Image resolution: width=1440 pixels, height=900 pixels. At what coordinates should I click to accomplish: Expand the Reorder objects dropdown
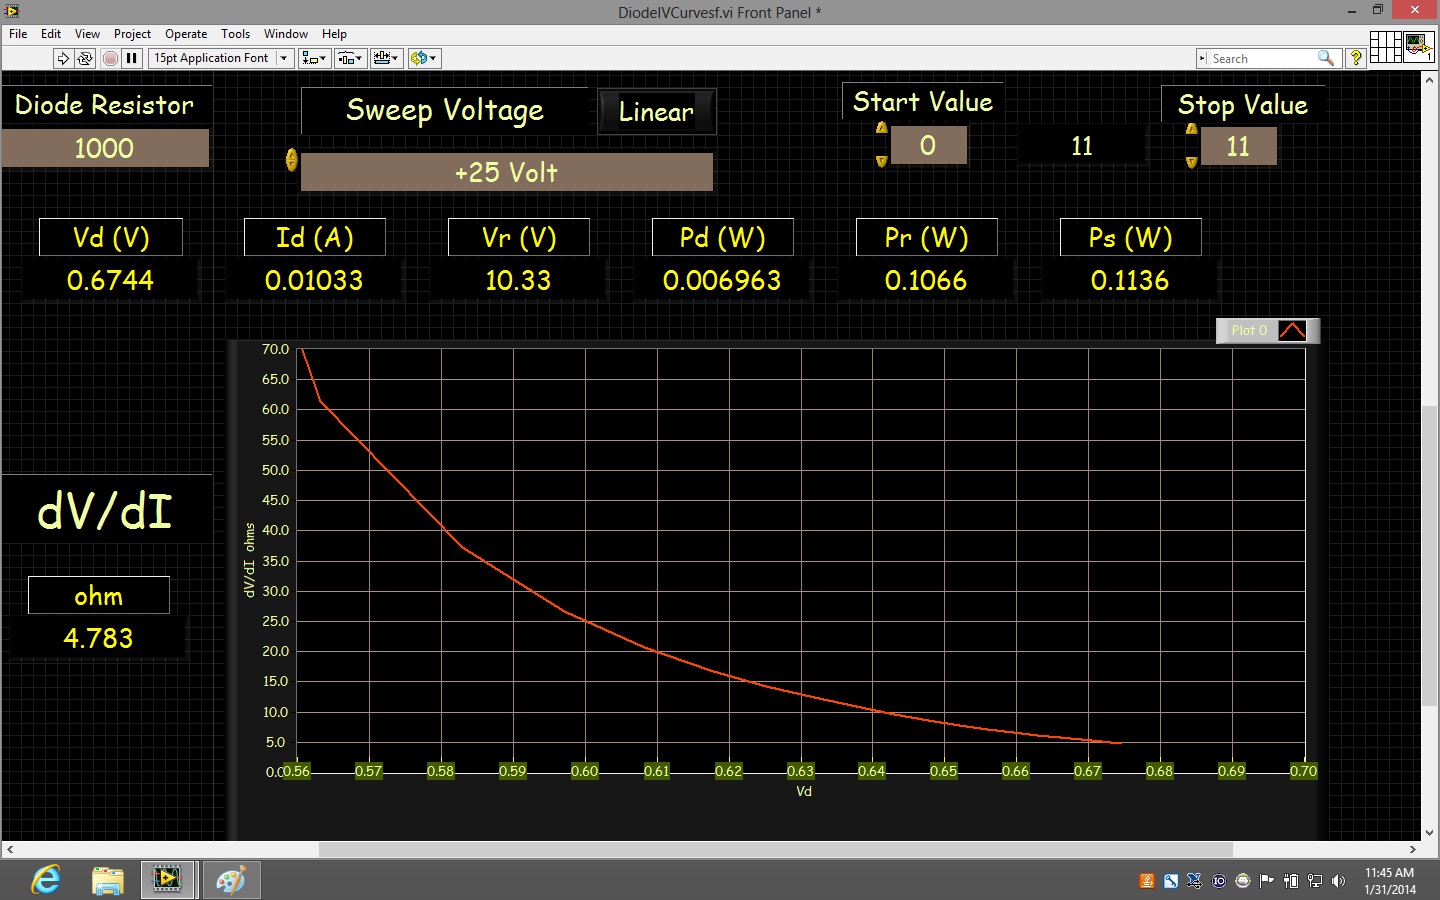pos(424,58)
